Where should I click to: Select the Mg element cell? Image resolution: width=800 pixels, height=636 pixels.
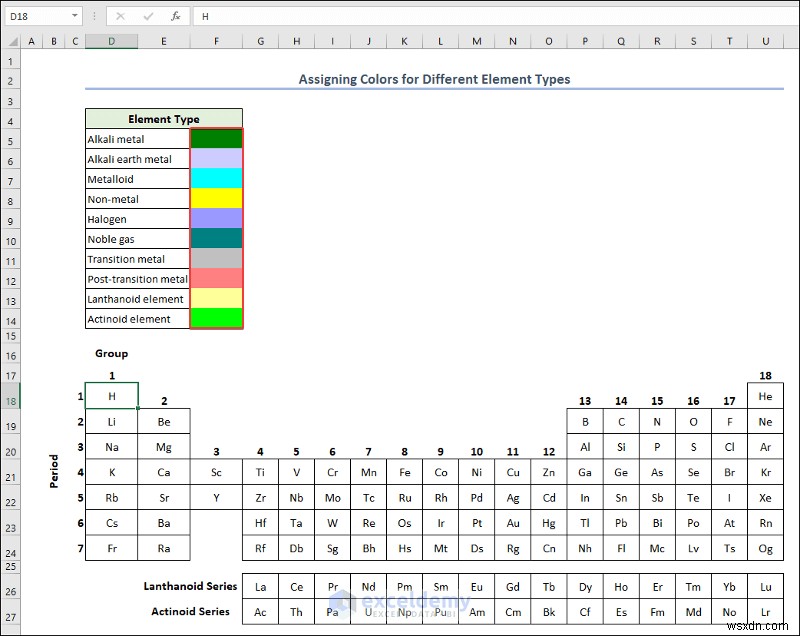164,447
